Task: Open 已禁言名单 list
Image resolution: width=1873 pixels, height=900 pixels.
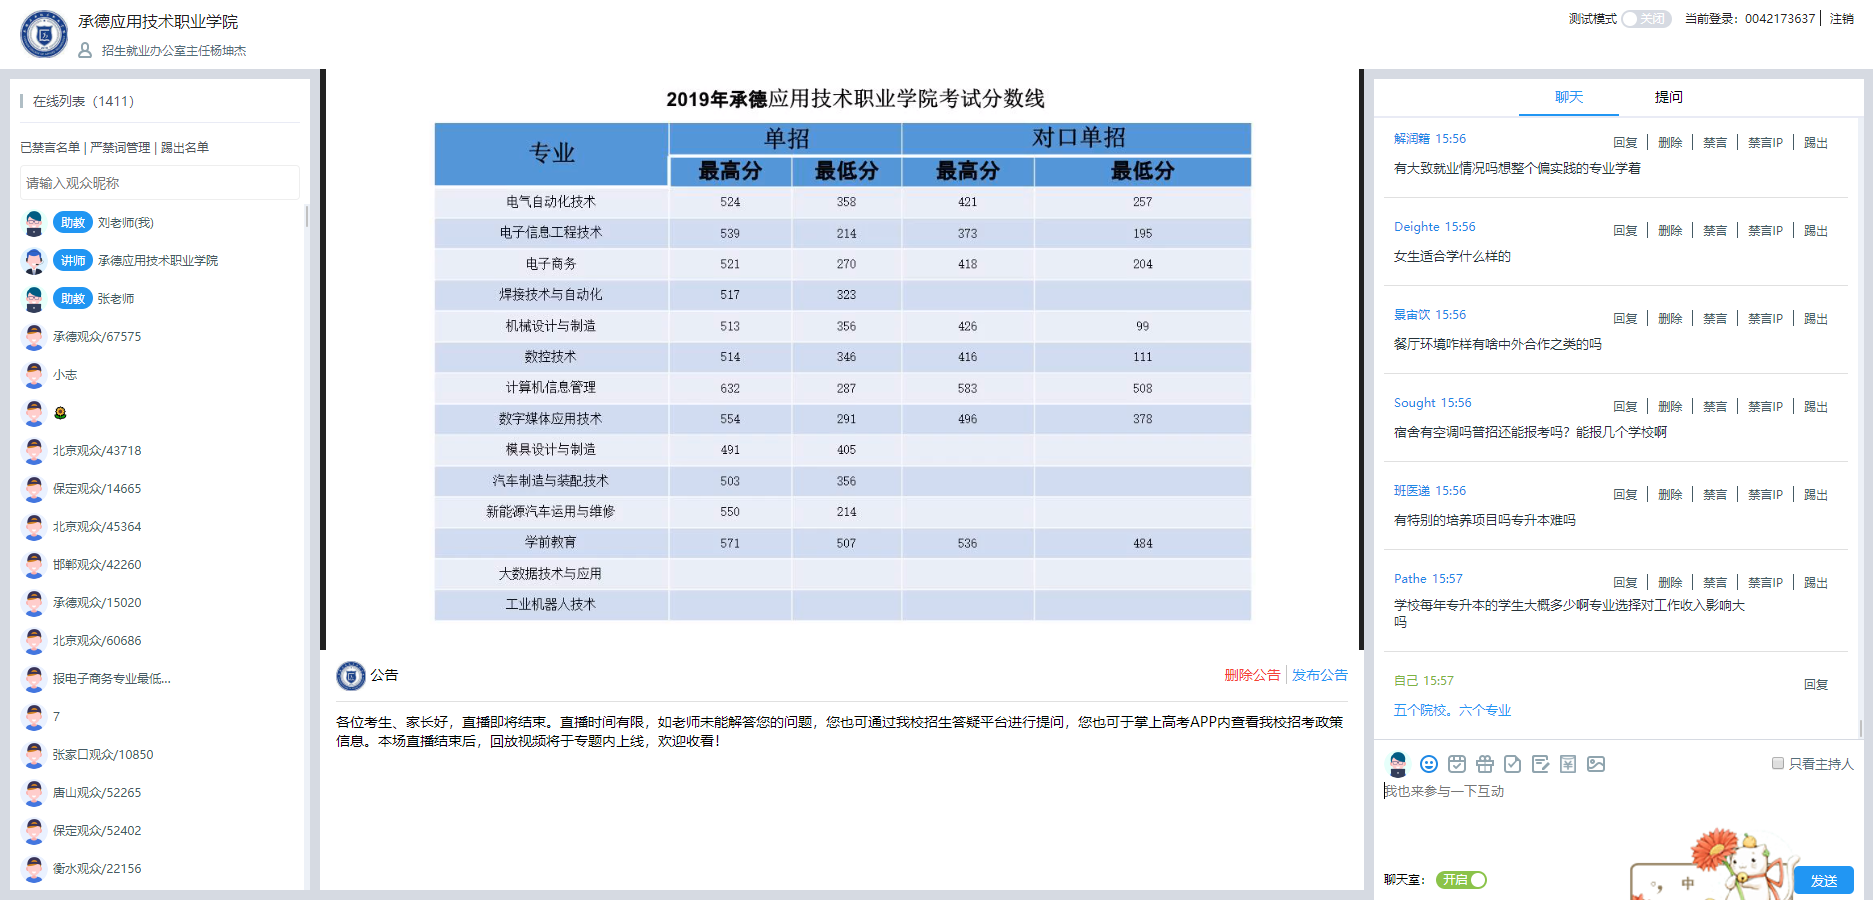Action: point(50,147)
